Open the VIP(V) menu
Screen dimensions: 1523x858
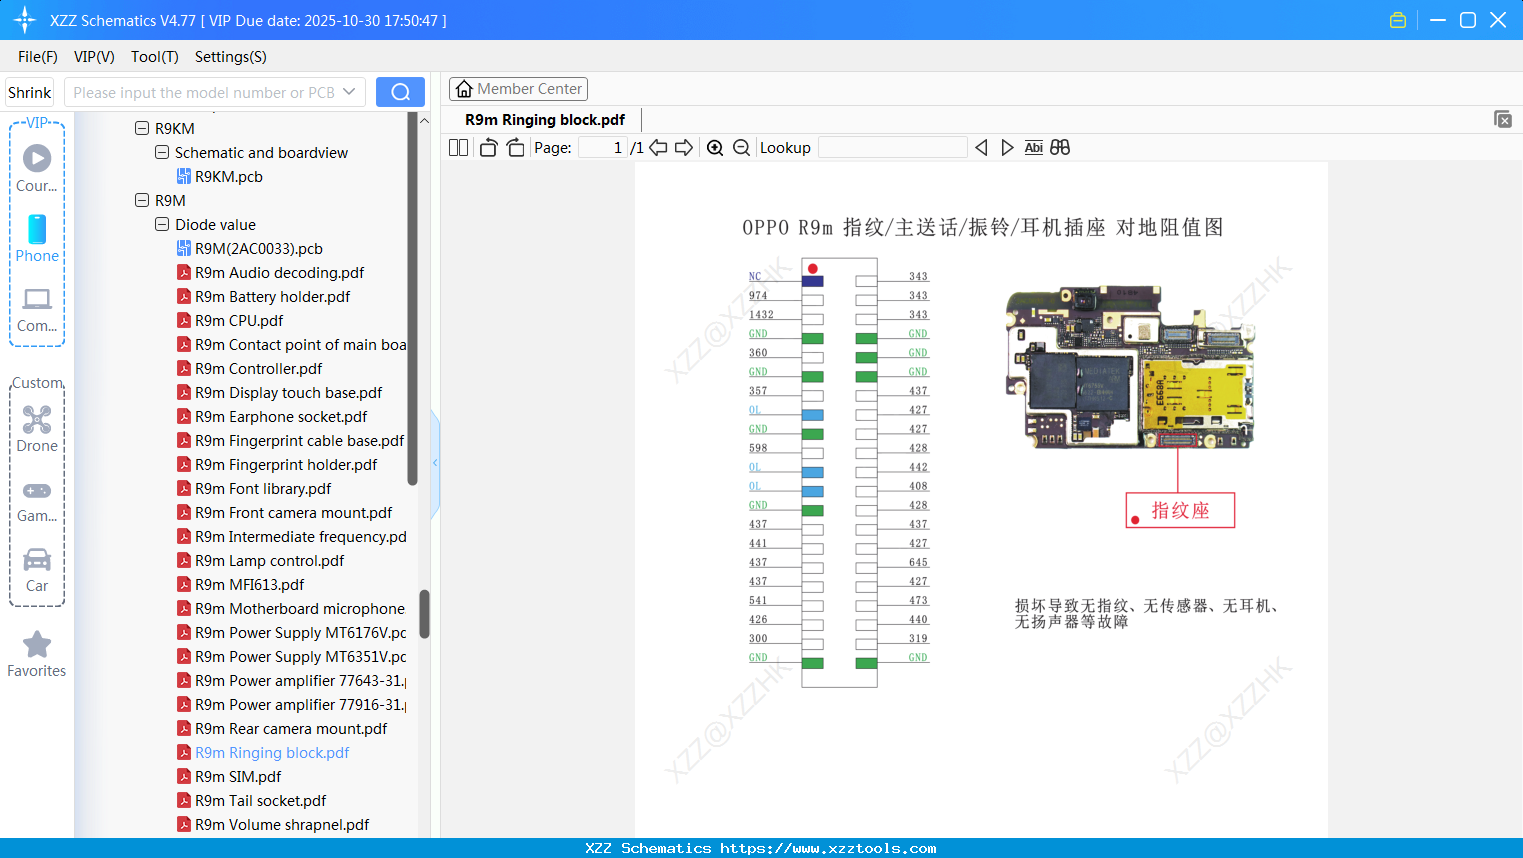(93, 57)
